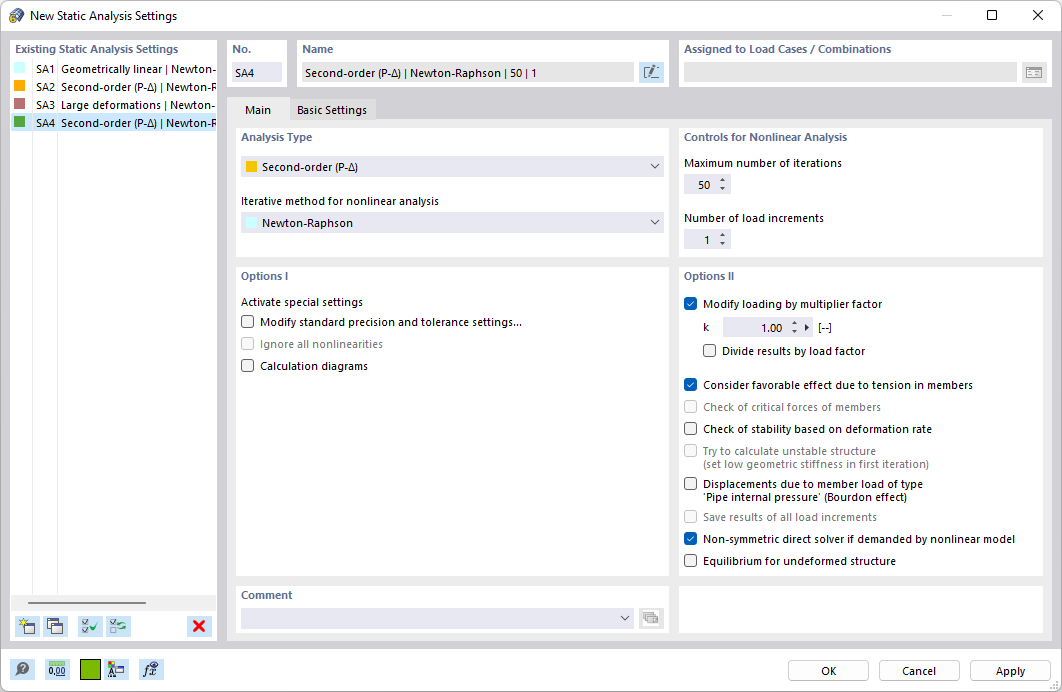Open the Load Cases / Combinations browser icon
Viewport: 1062px width, 692px height.
1036,71
